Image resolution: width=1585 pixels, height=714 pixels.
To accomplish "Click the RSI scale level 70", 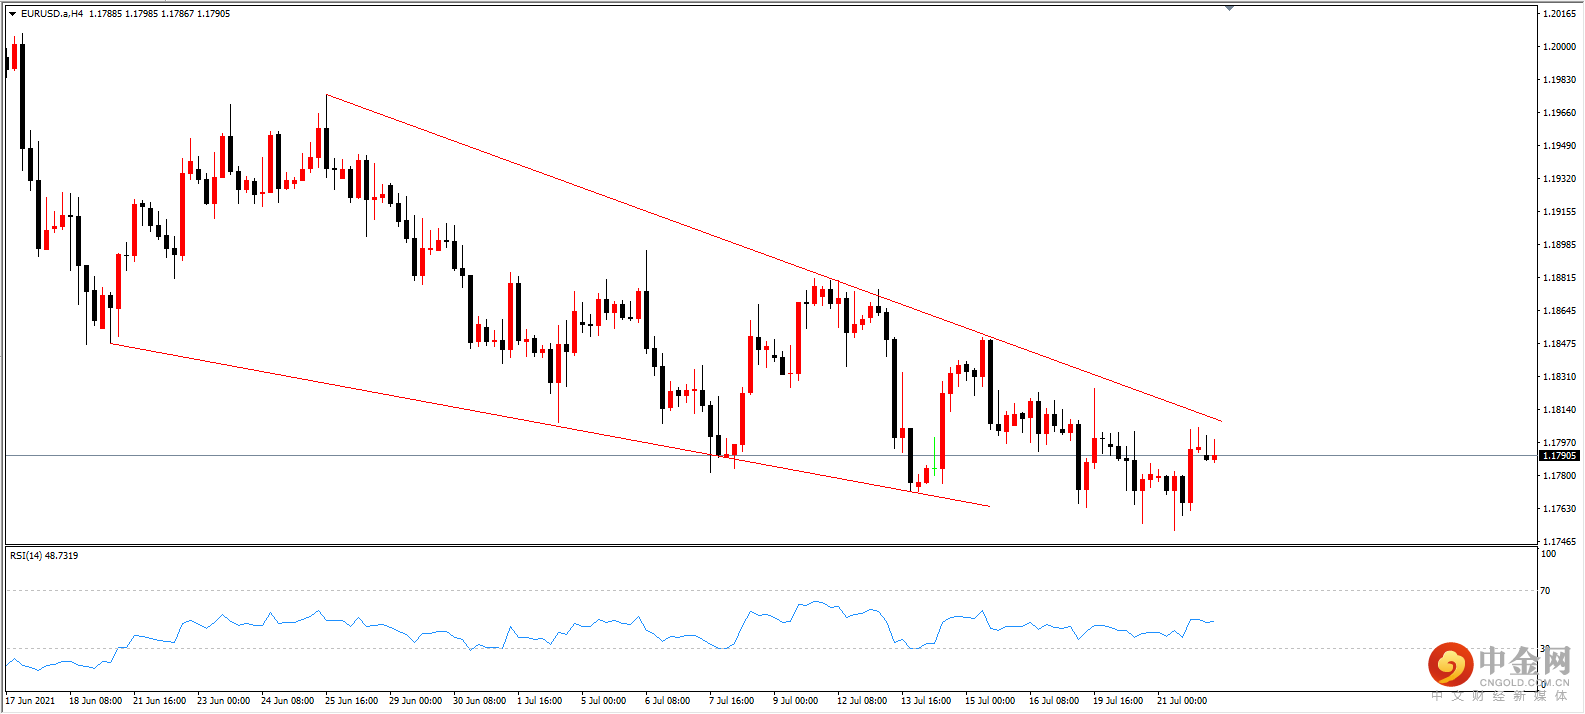I will 1545,591.
